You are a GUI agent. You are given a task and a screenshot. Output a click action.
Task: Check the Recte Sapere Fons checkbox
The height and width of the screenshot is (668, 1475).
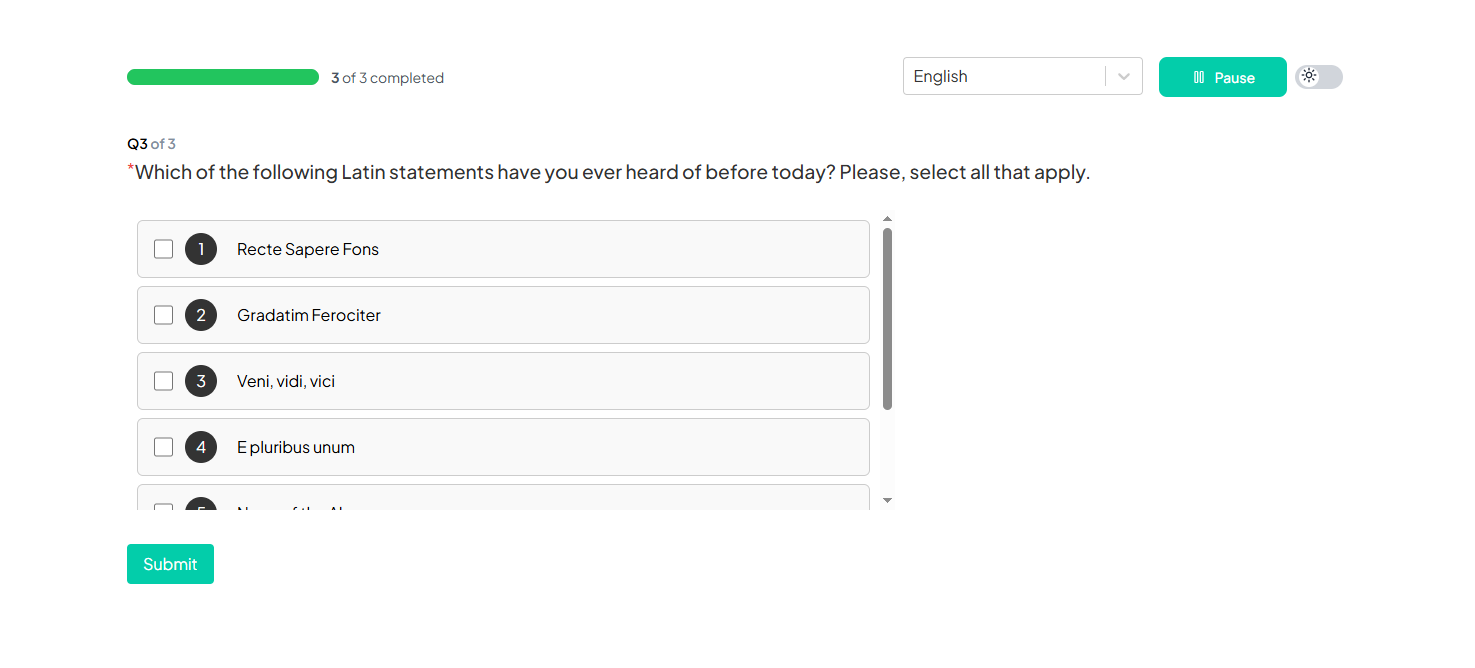point(163,248)
